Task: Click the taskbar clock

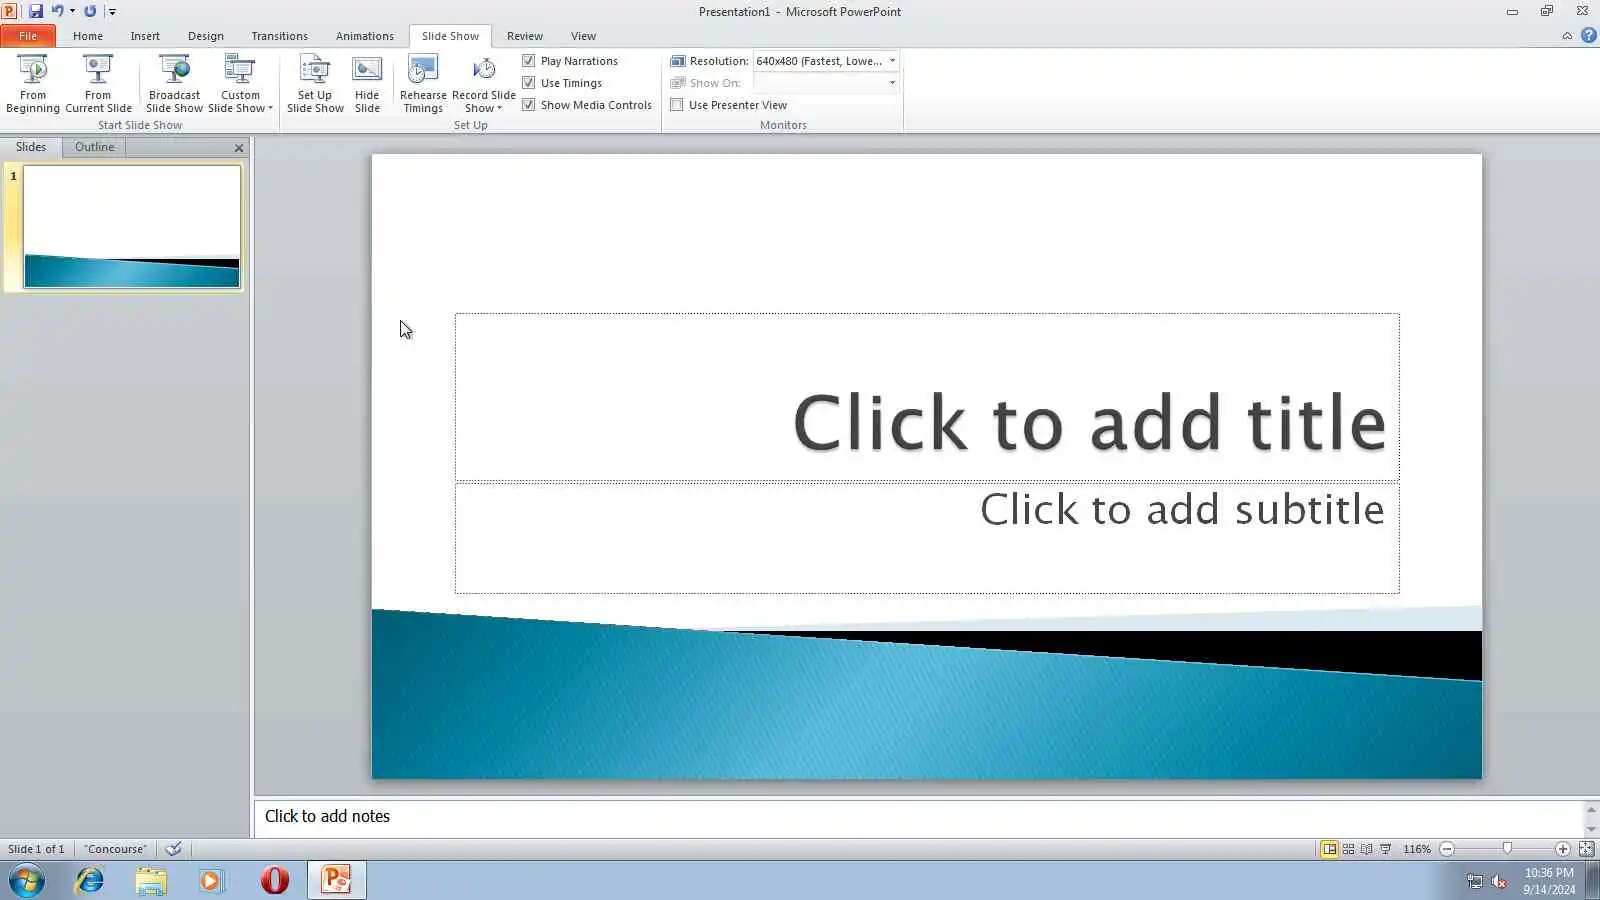Action: coord(1549,881)
